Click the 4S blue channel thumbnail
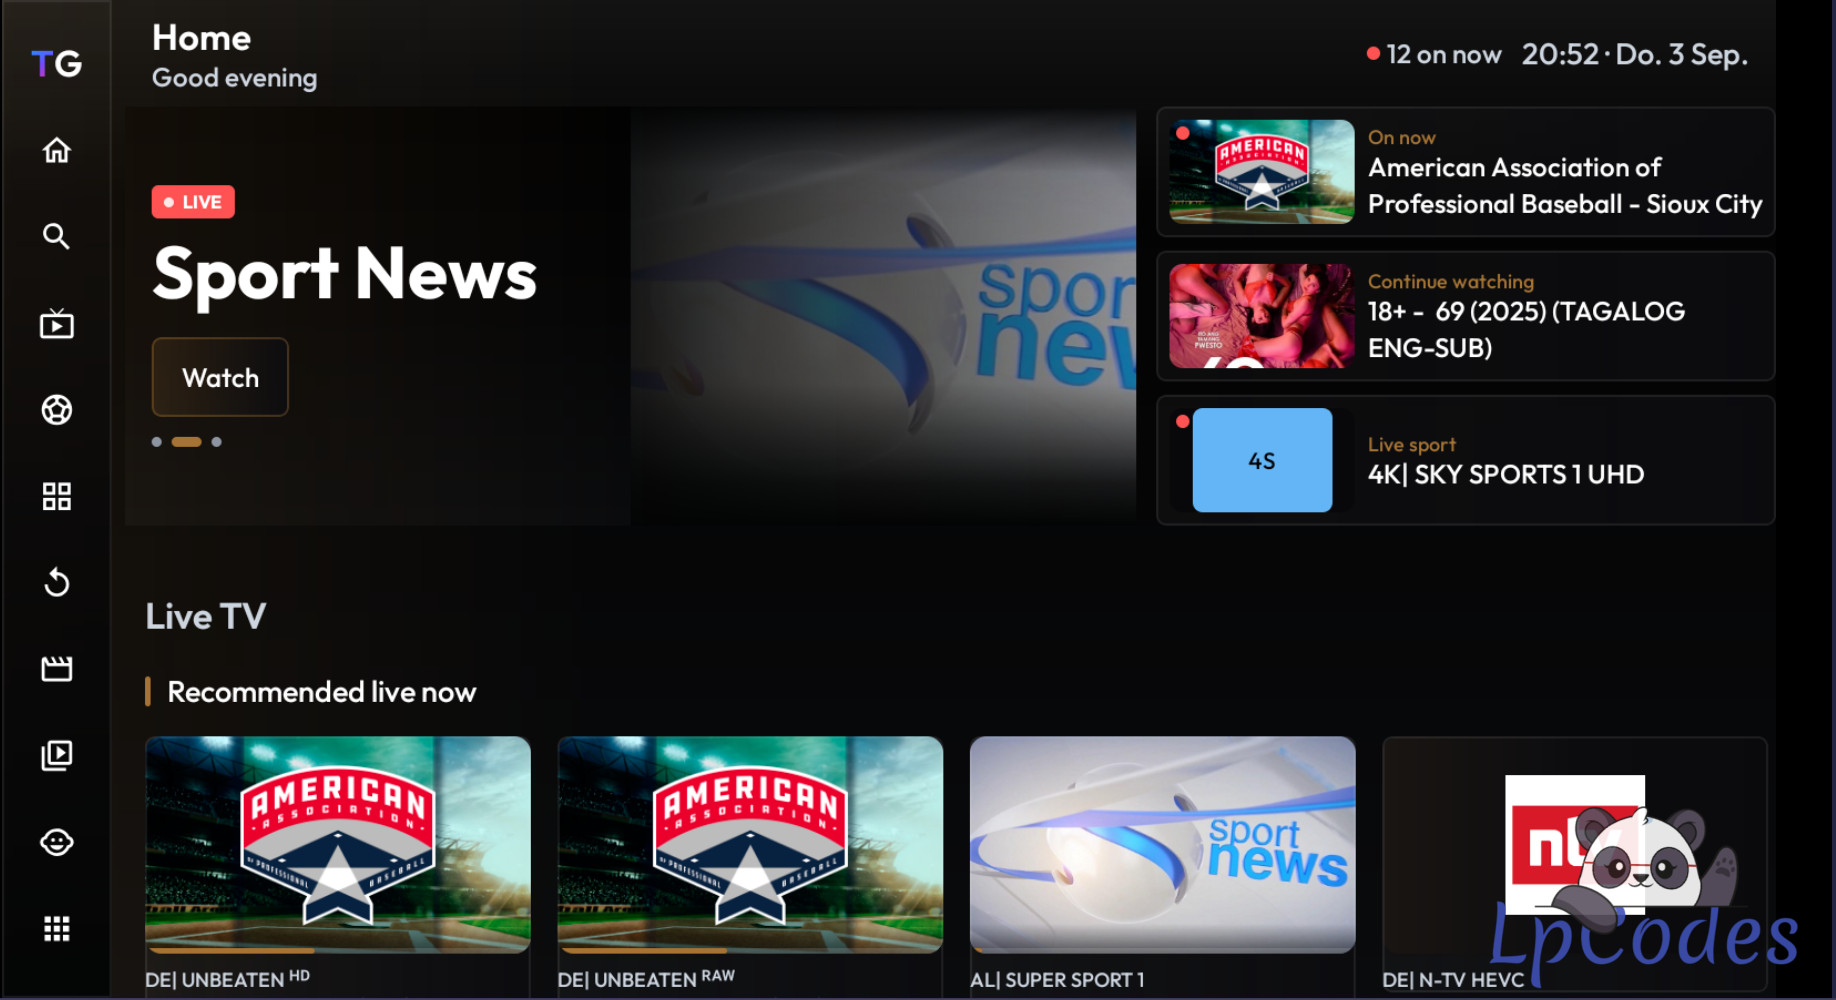The width and height of the screenshot is (1836, 1000). [x=1262, y=460]
